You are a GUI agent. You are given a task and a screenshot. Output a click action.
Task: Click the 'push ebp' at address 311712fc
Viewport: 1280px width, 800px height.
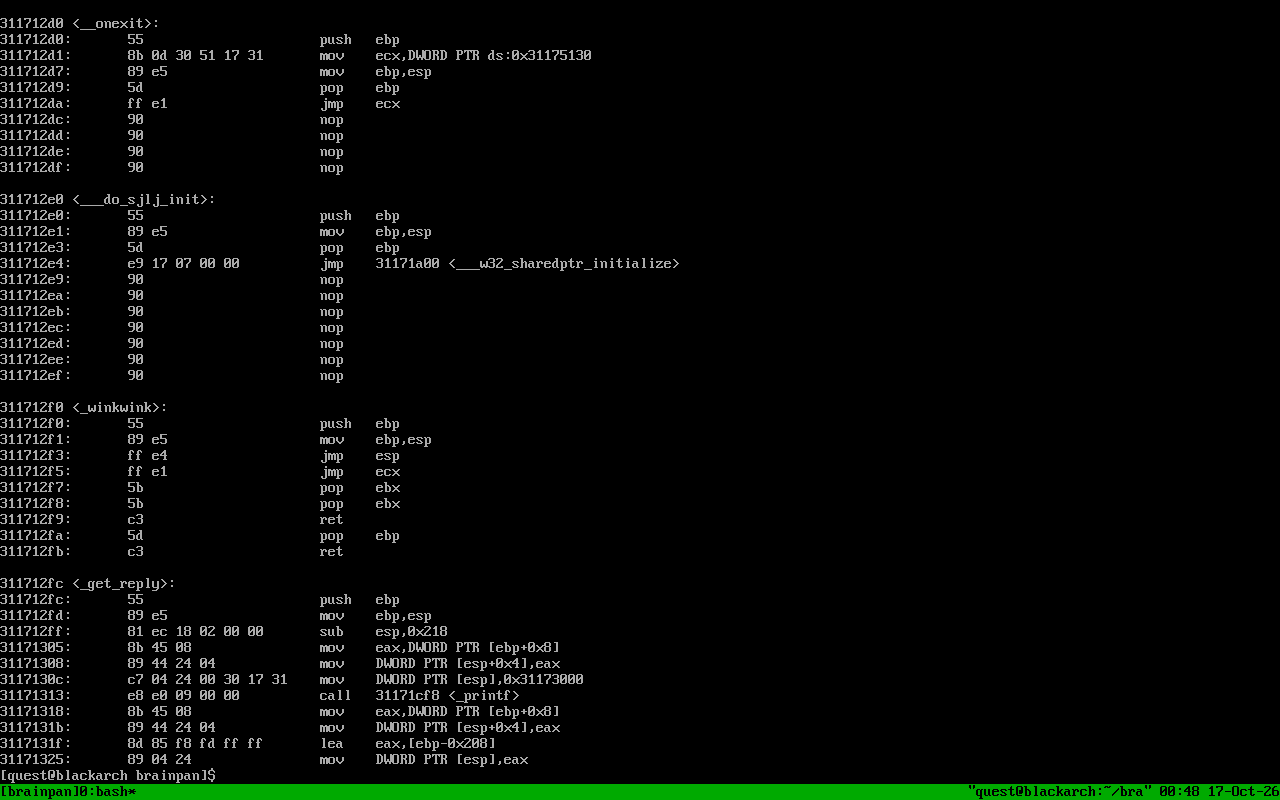(360, 600)
